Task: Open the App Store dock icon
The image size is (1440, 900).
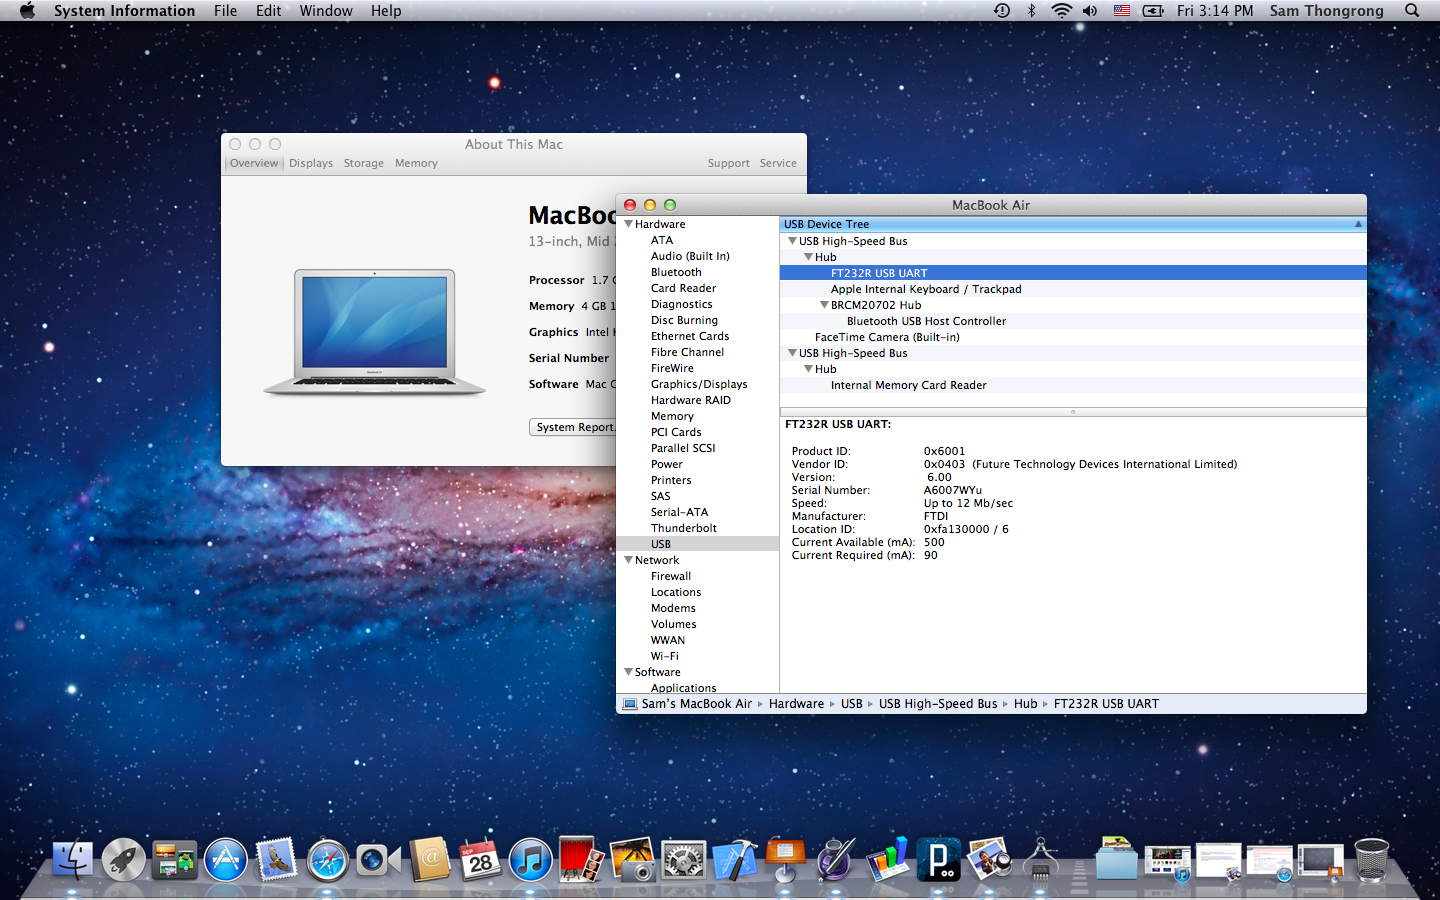Action: [x=226, y=860]
